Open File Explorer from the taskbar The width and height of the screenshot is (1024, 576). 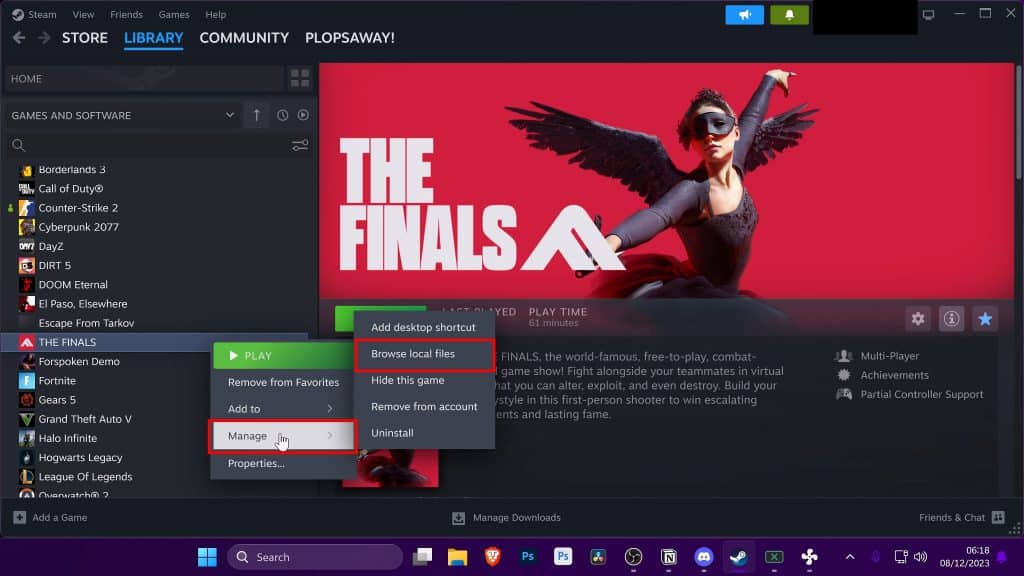click(457, 557)
